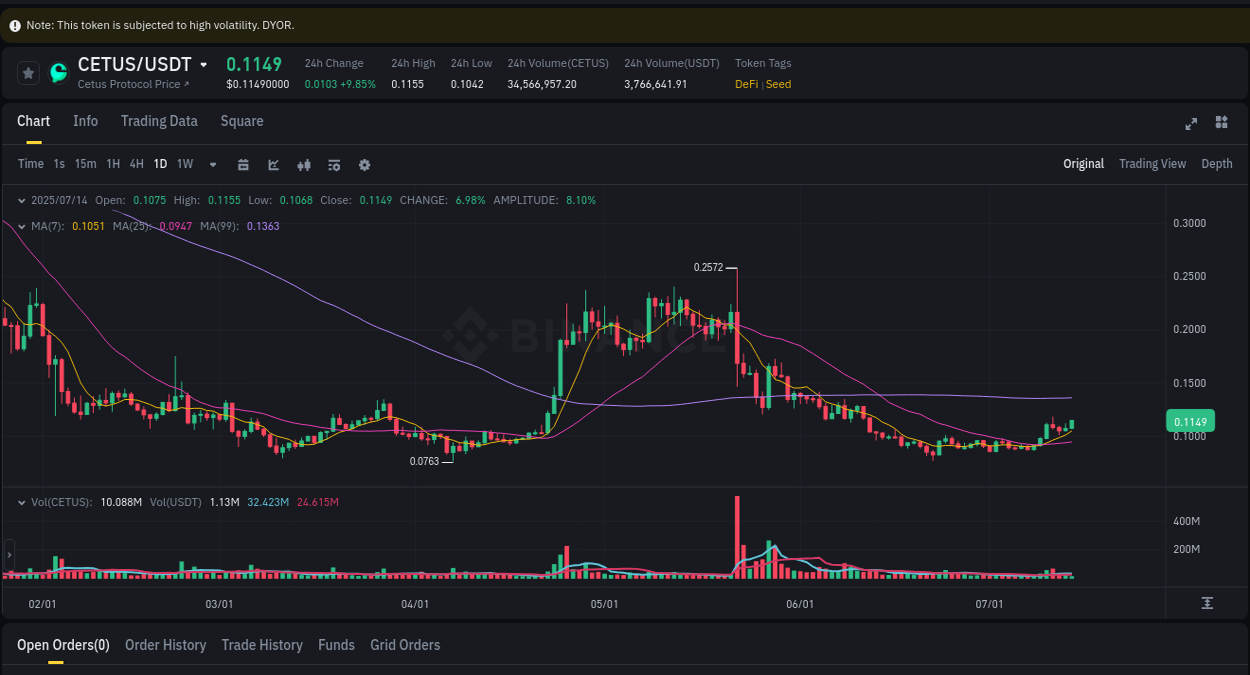Collapse the moving averages row chevron
The image size is (1250, 675).
pos(20,226)
